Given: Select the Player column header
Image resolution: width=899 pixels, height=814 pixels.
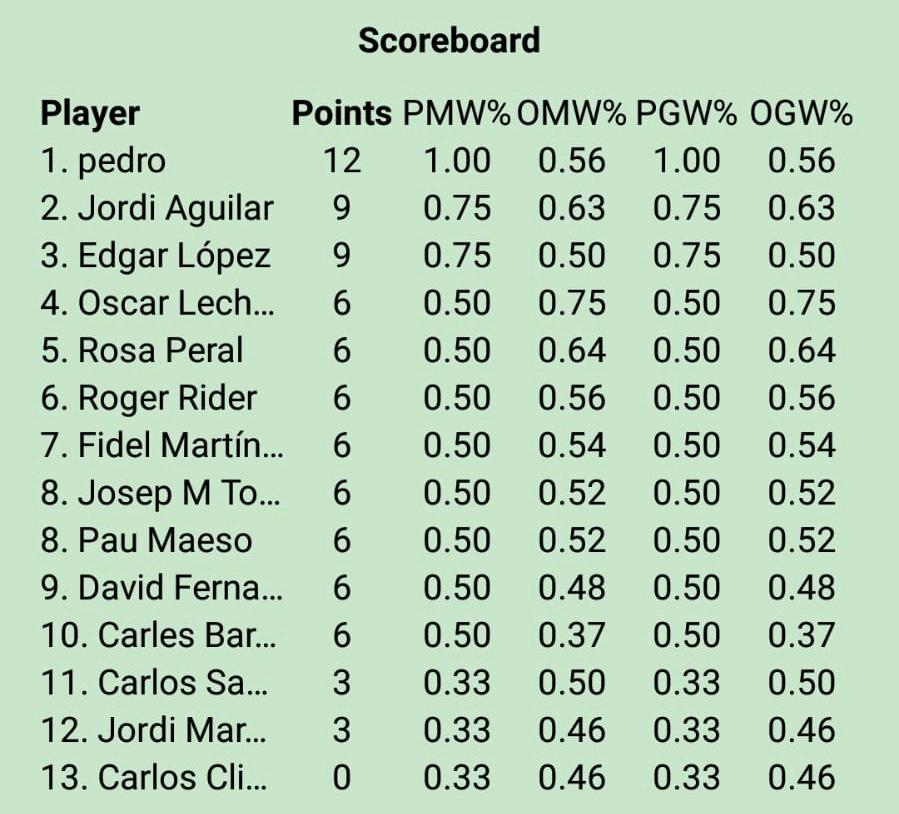Looking at the screenshot, I should pyautogui.click(x=90, y=114).
